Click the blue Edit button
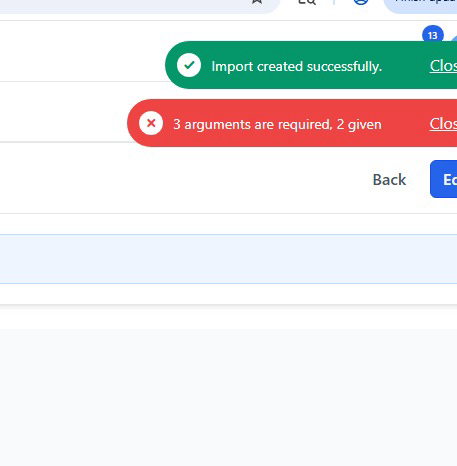Viewport: 457px width, 466px height. tap(444, 179)
